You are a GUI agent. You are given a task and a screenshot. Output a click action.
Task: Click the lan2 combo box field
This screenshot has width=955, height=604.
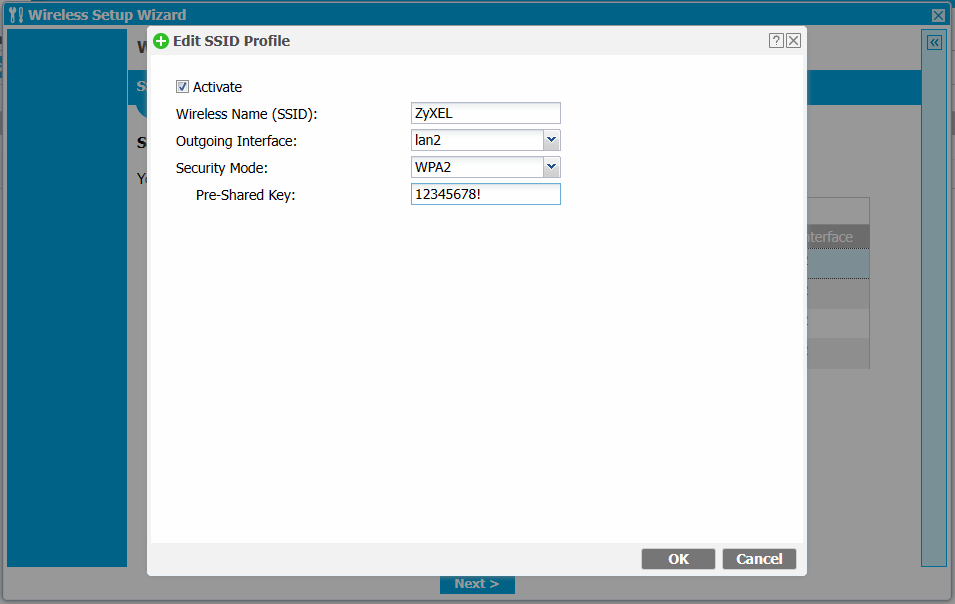click(x=476, y=141)
